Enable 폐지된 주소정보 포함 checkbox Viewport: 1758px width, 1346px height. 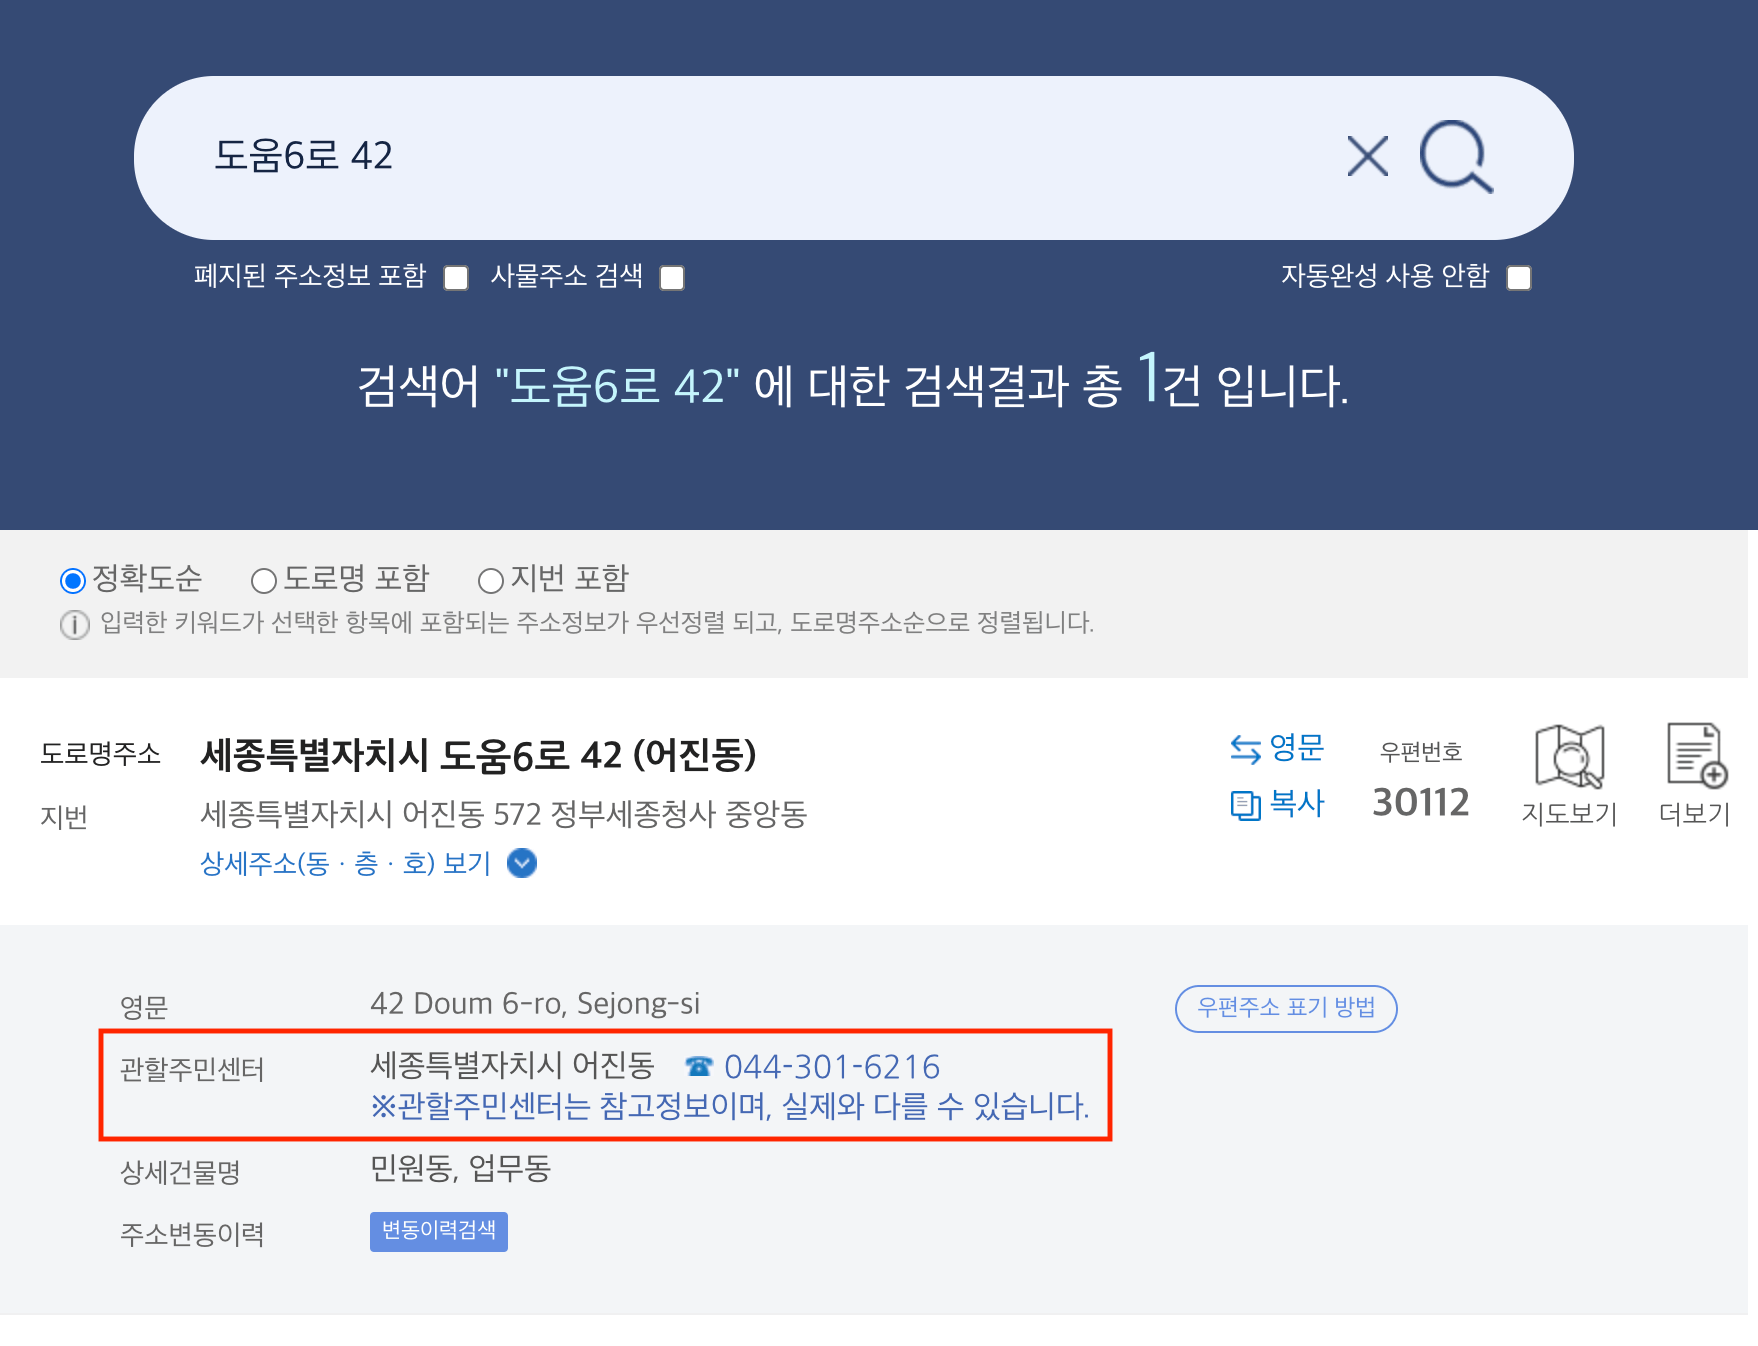click(457, 278)
